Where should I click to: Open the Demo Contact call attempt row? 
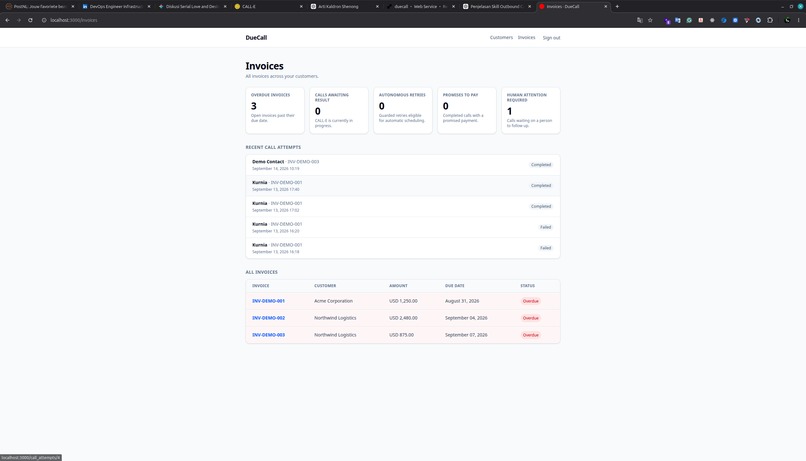pyautogui.click(x=402, y=165)
